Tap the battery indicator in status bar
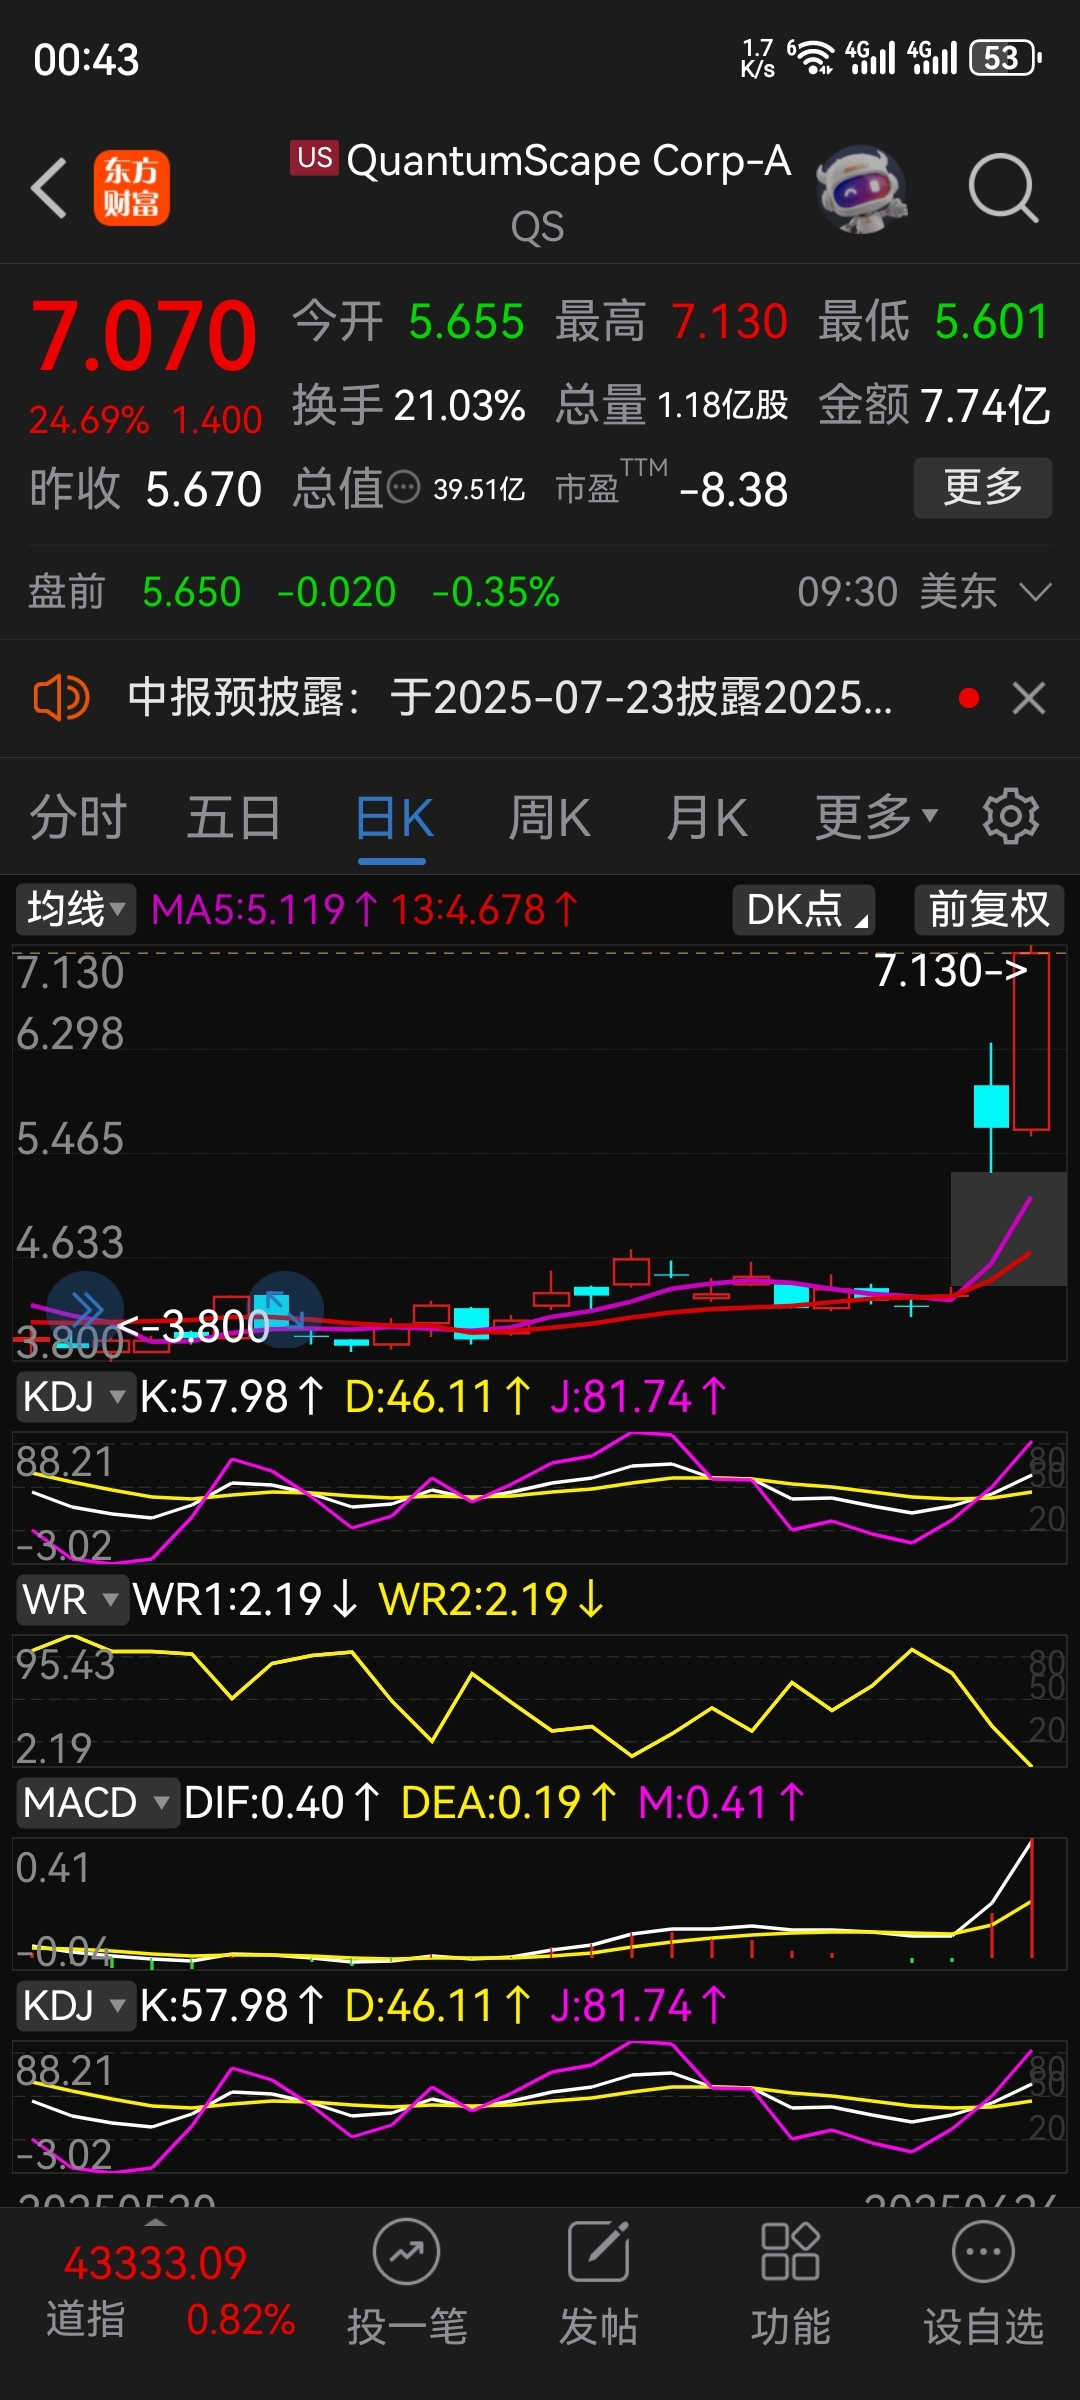The width and height of the screenshot is (1080, 2400). [1006, 58]
